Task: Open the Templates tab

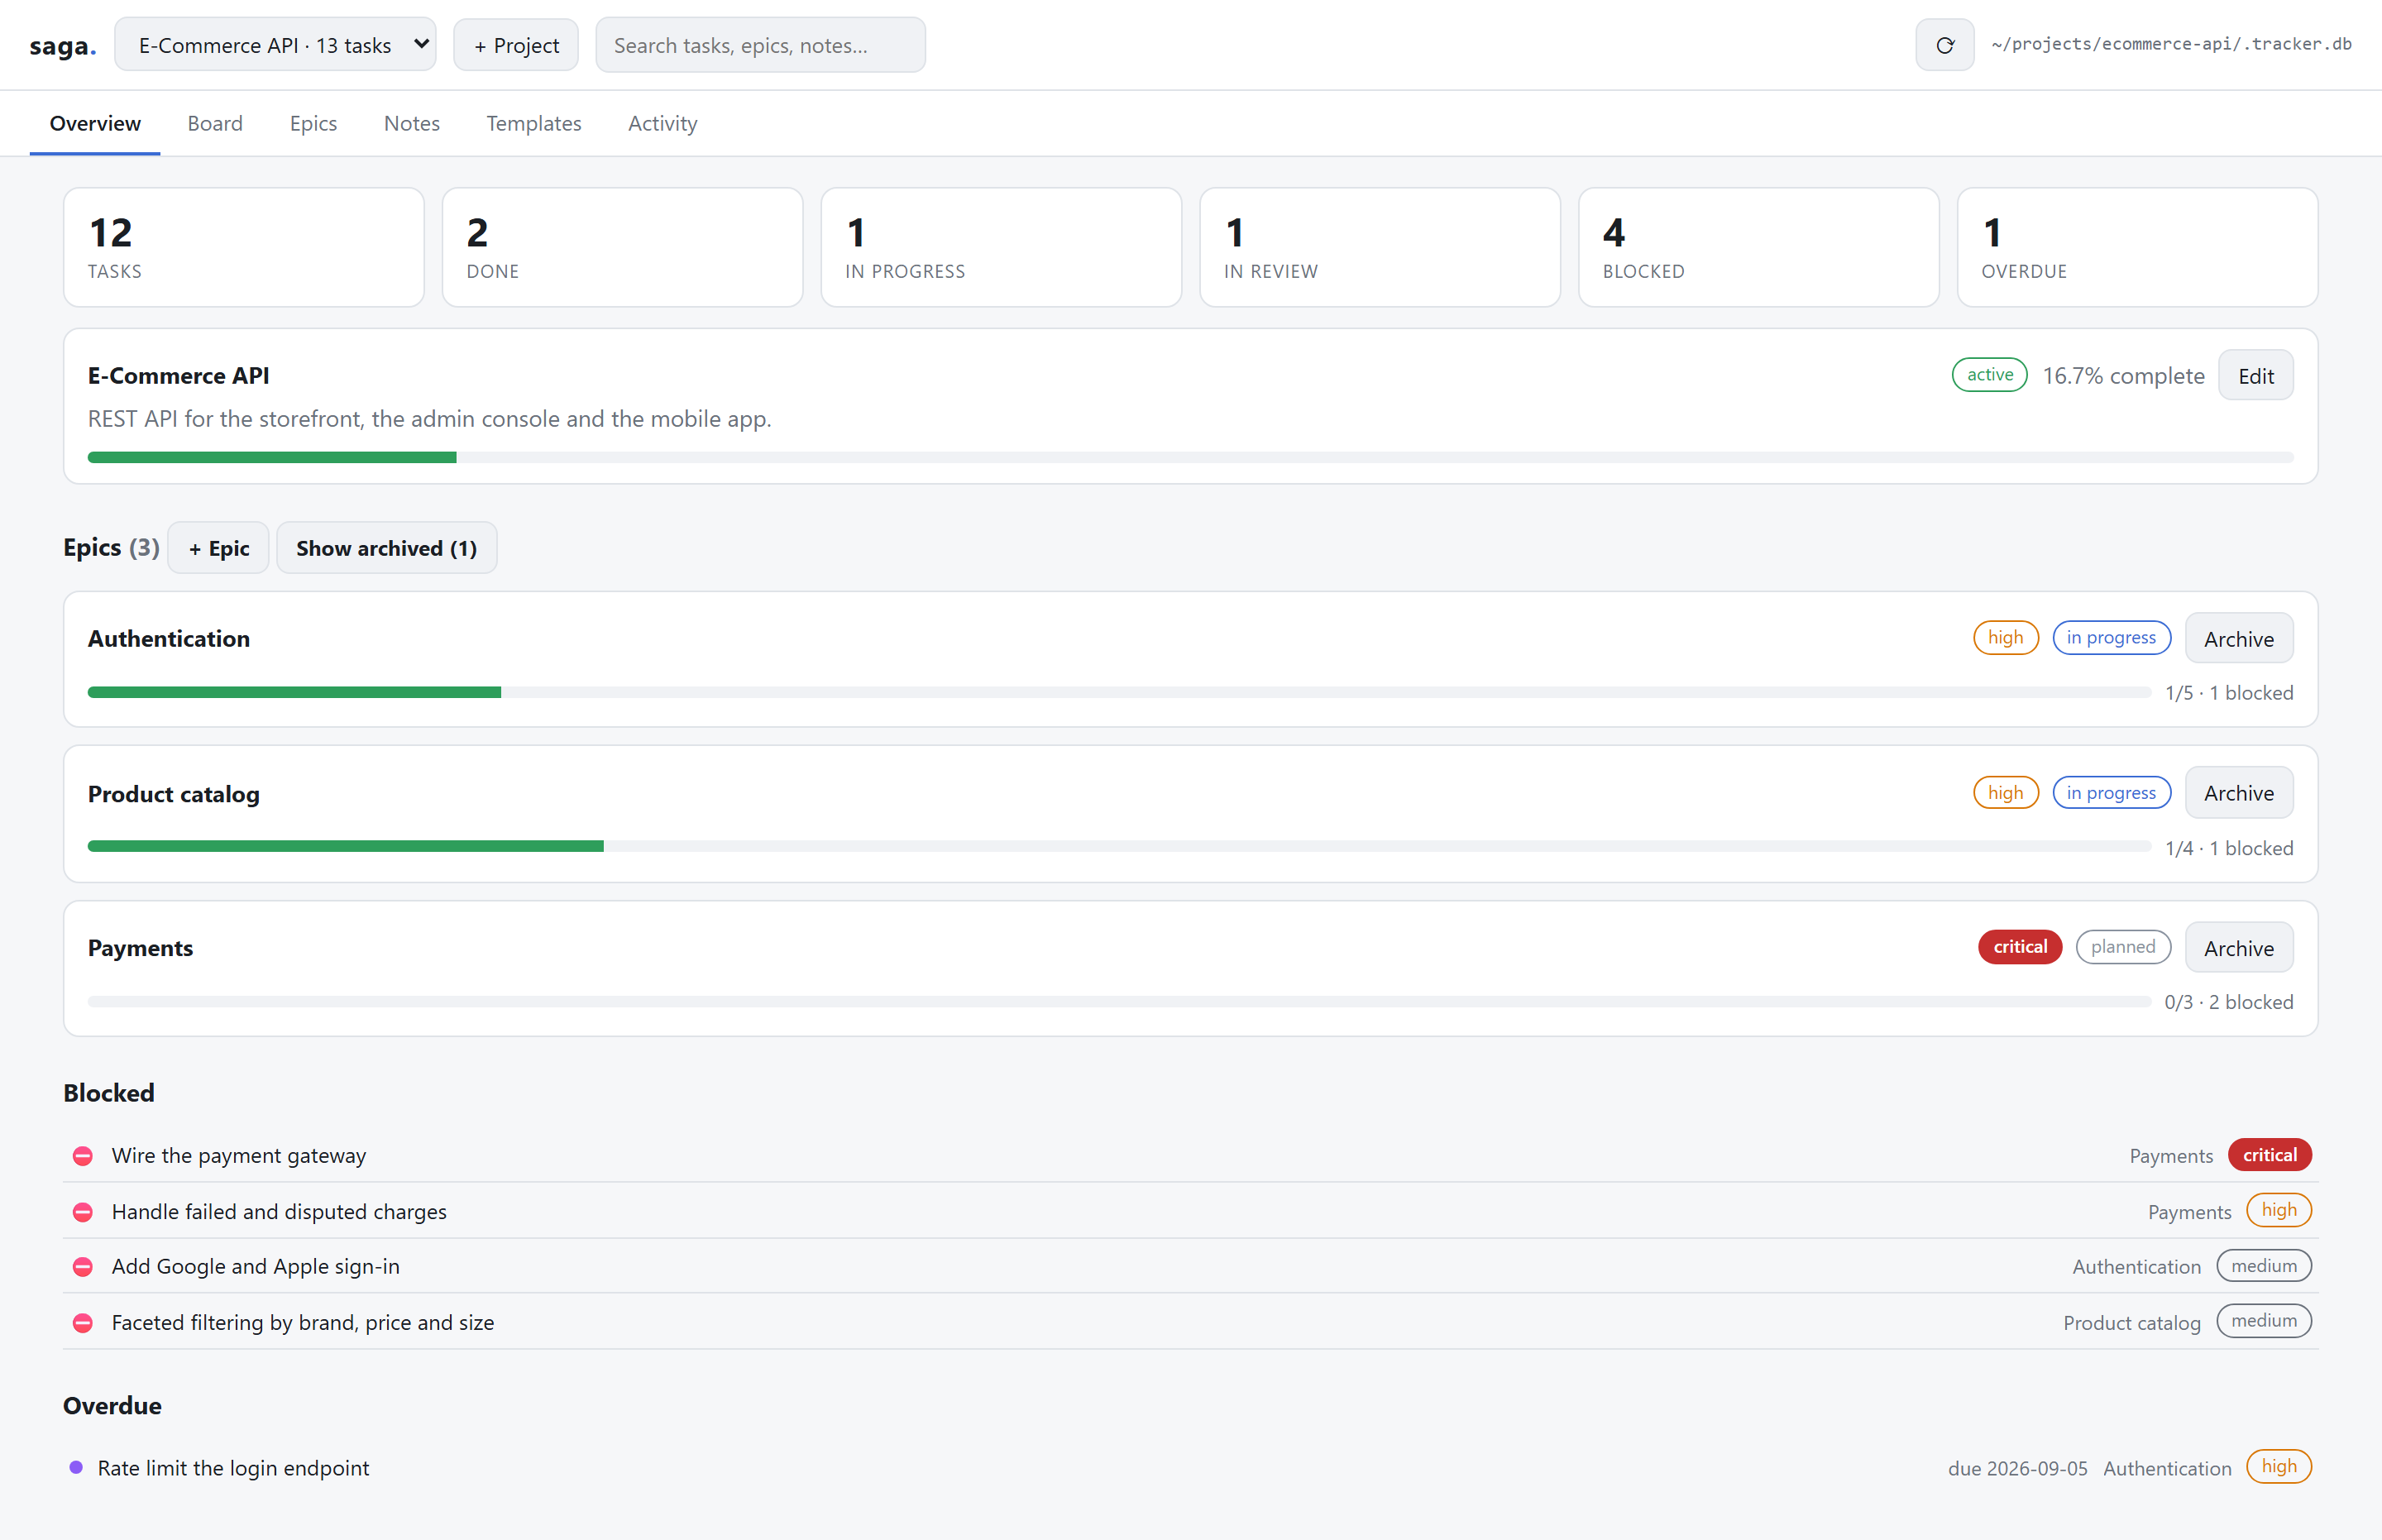Action: coord(534,123)
